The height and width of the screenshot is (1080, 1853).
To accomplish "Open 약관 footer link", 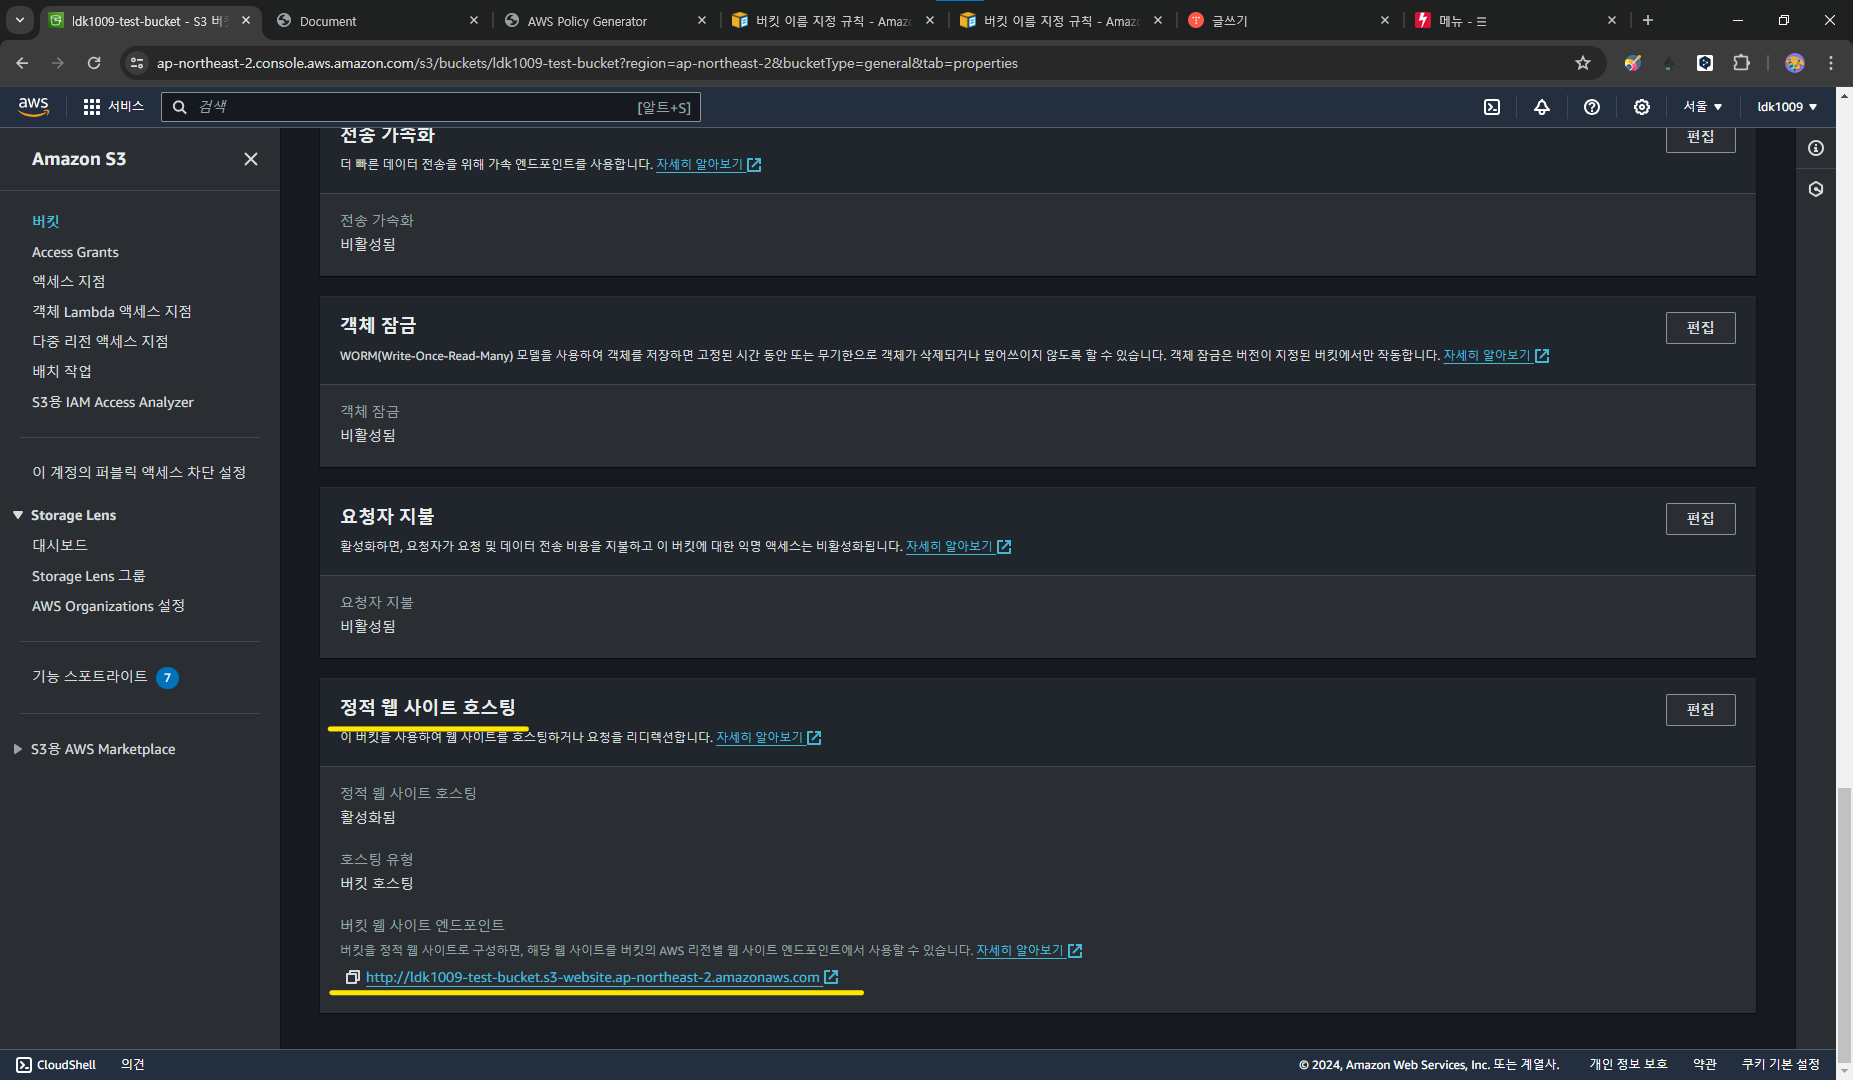I will [x=1704, y=1064].
